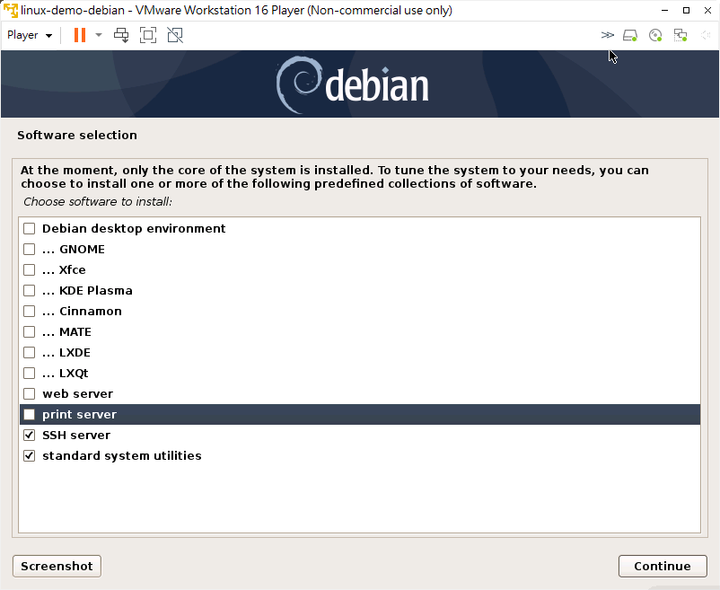720x590 pixels.
Task: Check the LXQt checkbox
Action: click(29, 373)
